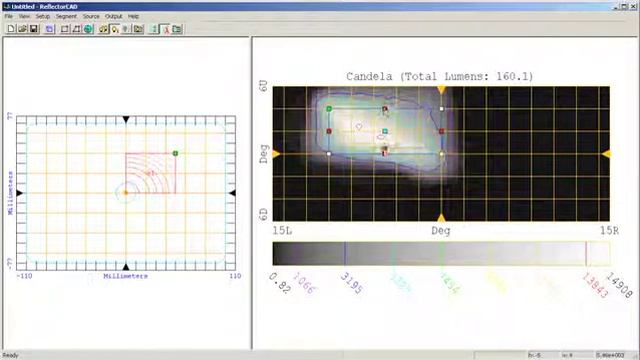Click the Save floppy disk icon
The height and width of the screenshot is (360, 640).
tap(34, 29)
